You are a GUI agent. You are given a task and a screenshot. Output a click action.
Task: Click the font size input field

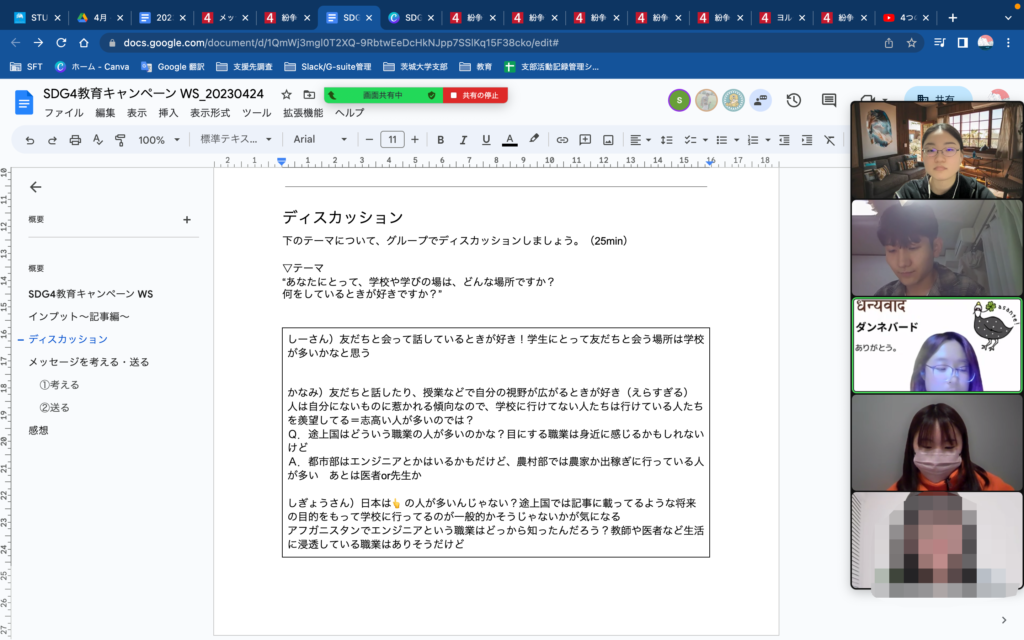[x=392, y=140]
